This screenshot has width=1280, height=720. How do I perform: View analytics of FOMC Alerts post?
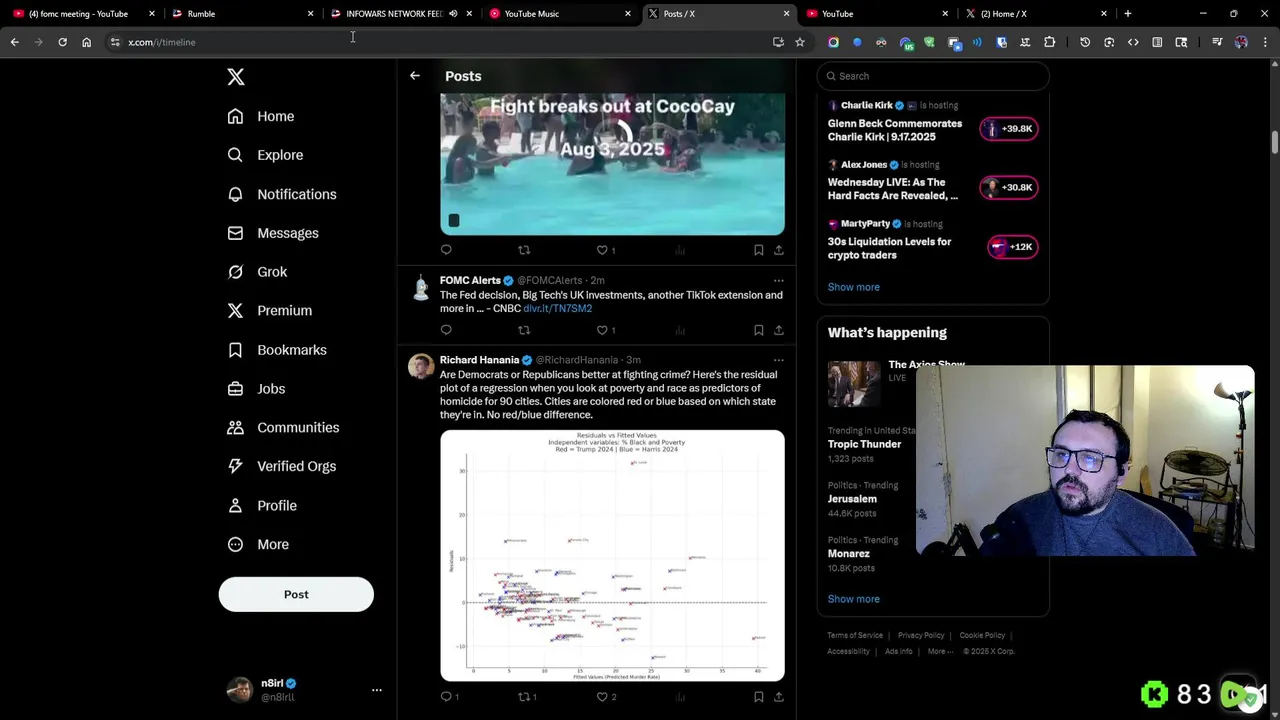pos(680,330)
